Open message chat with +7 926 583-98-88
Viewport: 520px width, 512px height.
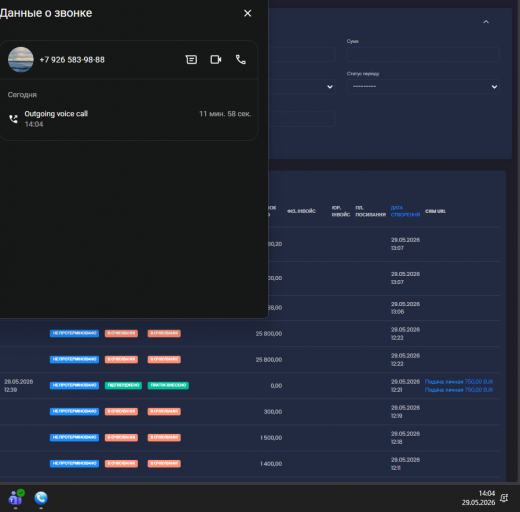point(191,60)
